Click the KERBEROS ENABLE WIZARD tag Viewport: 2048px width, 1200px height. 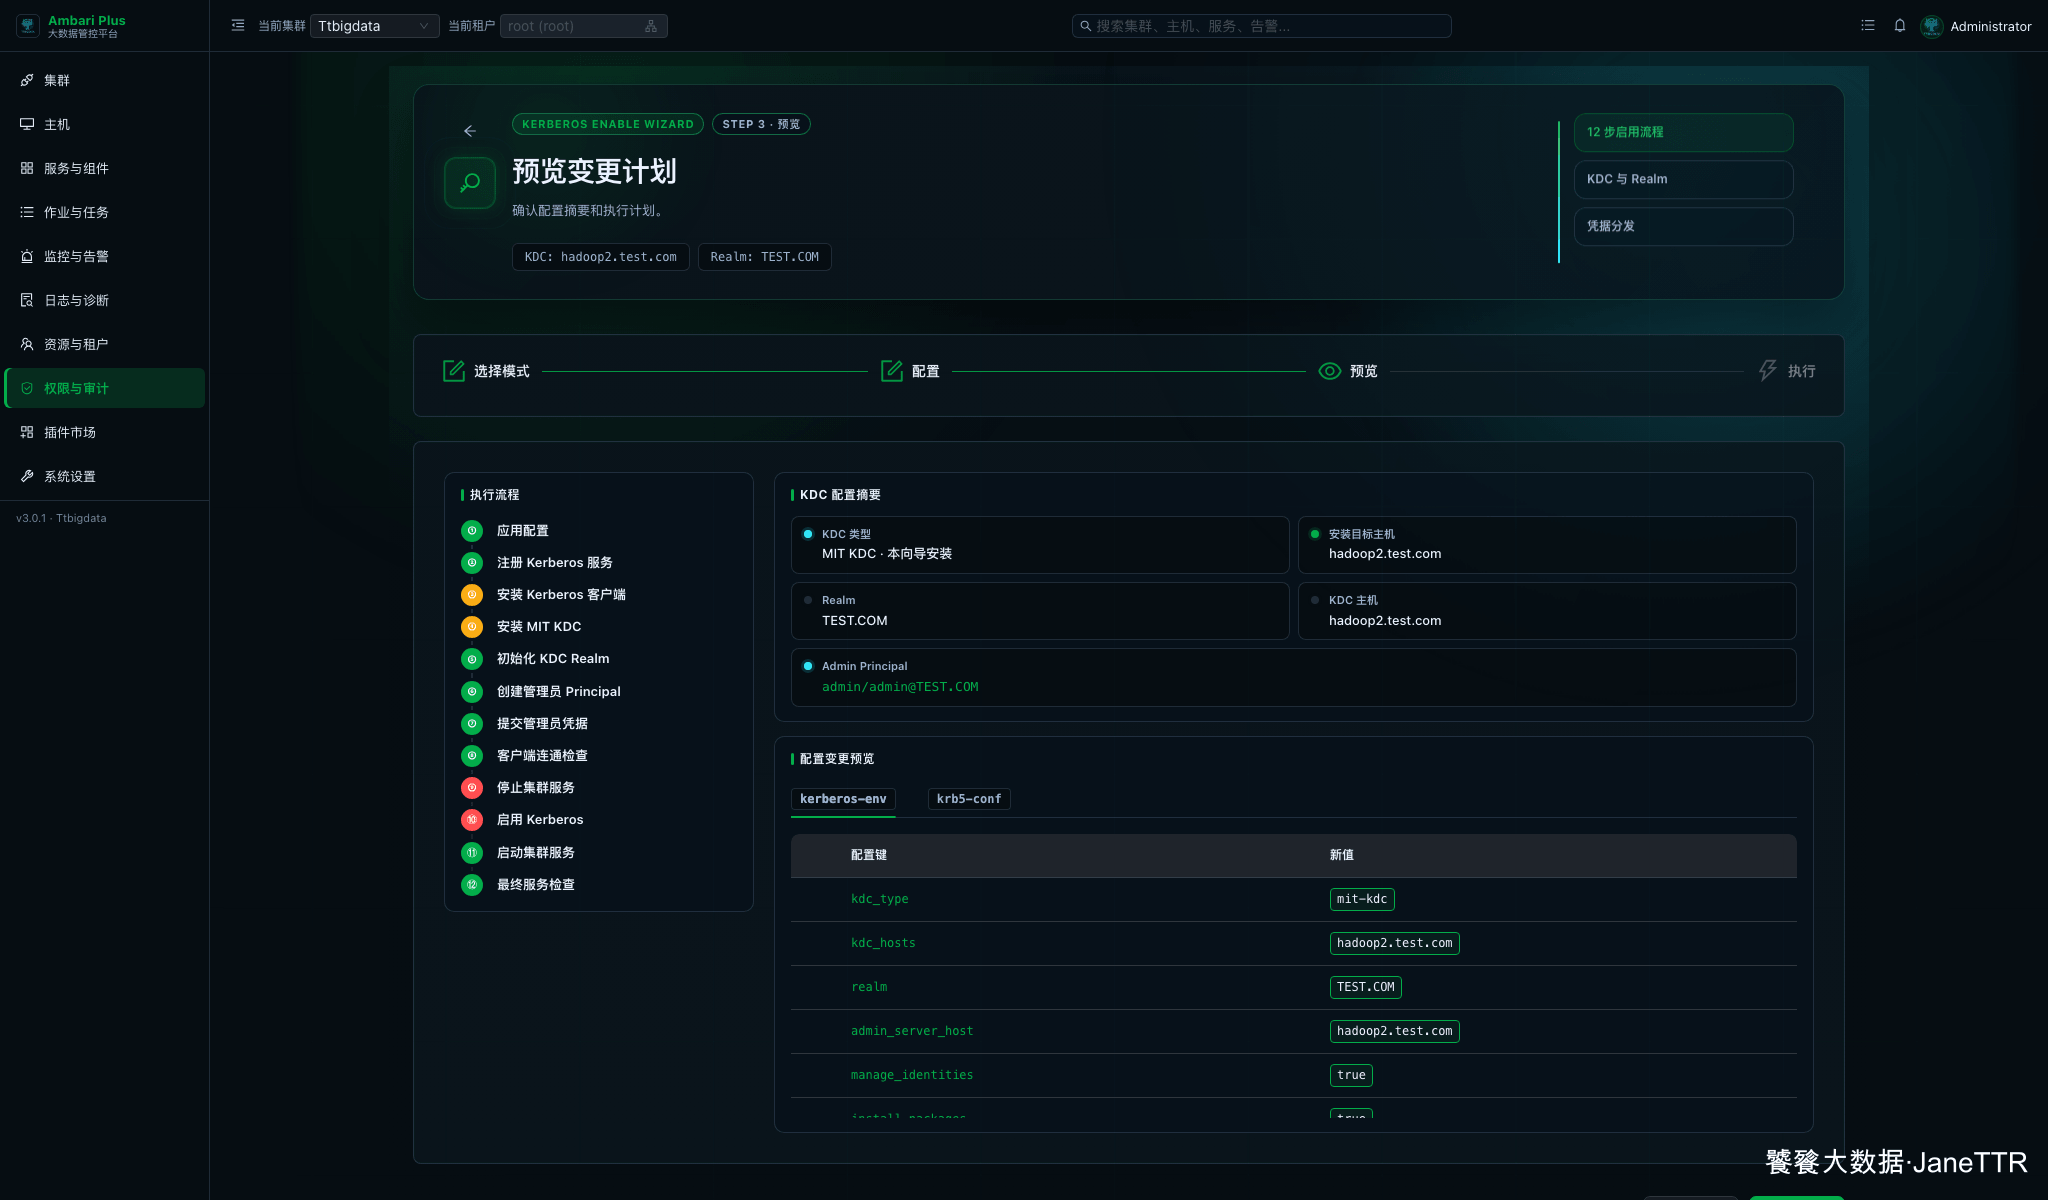coord(608,124)
